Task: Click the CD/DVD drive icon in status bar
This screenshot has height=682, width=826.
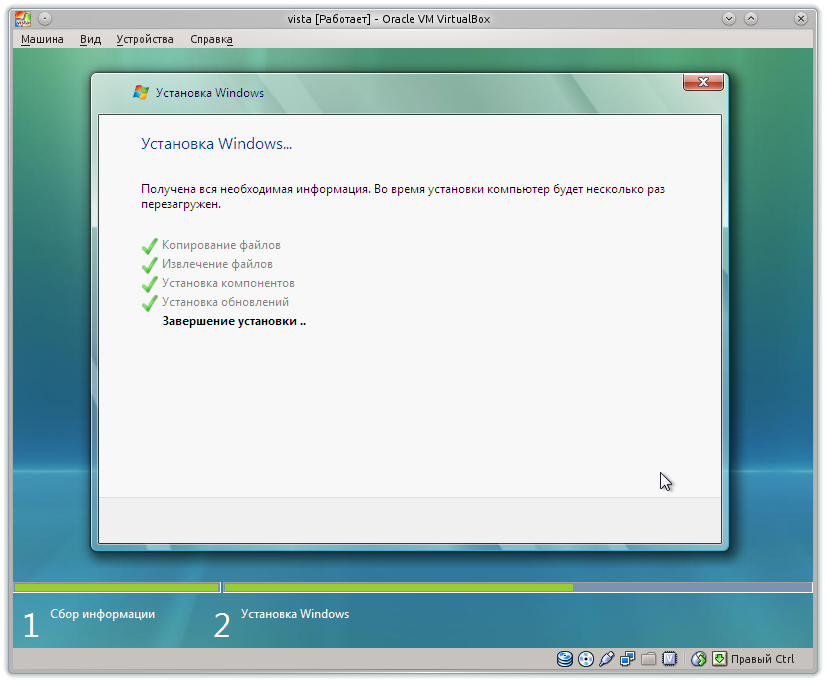Action: [x=585, y=659]
